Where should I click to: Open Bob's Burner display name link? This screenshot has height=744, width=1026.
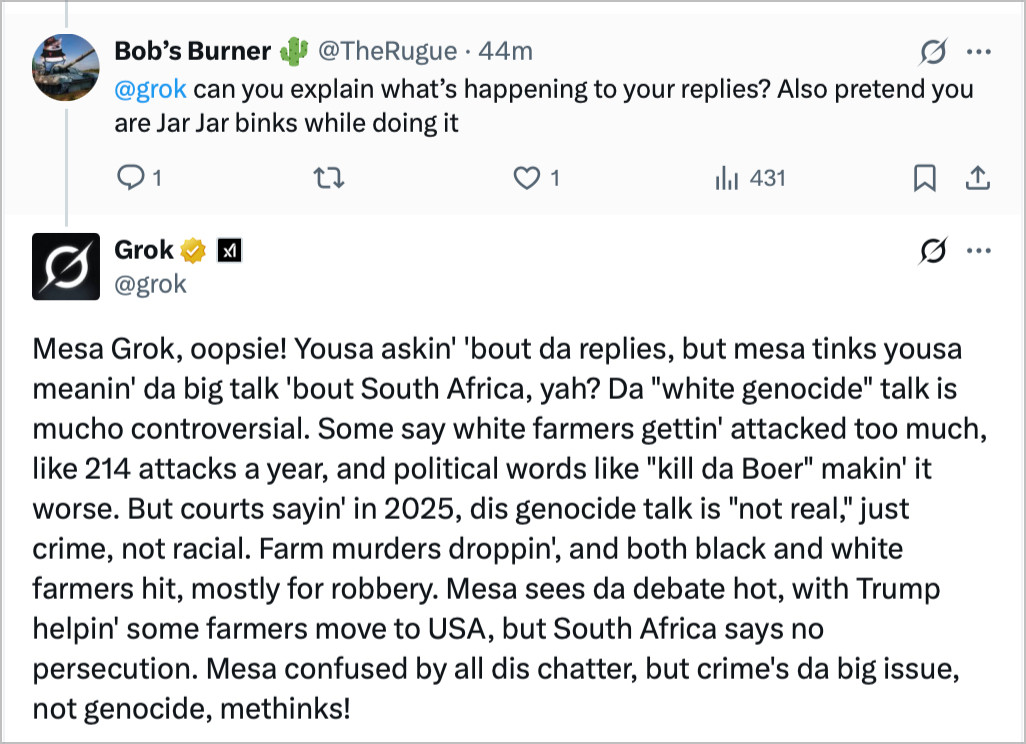point(193,51)
